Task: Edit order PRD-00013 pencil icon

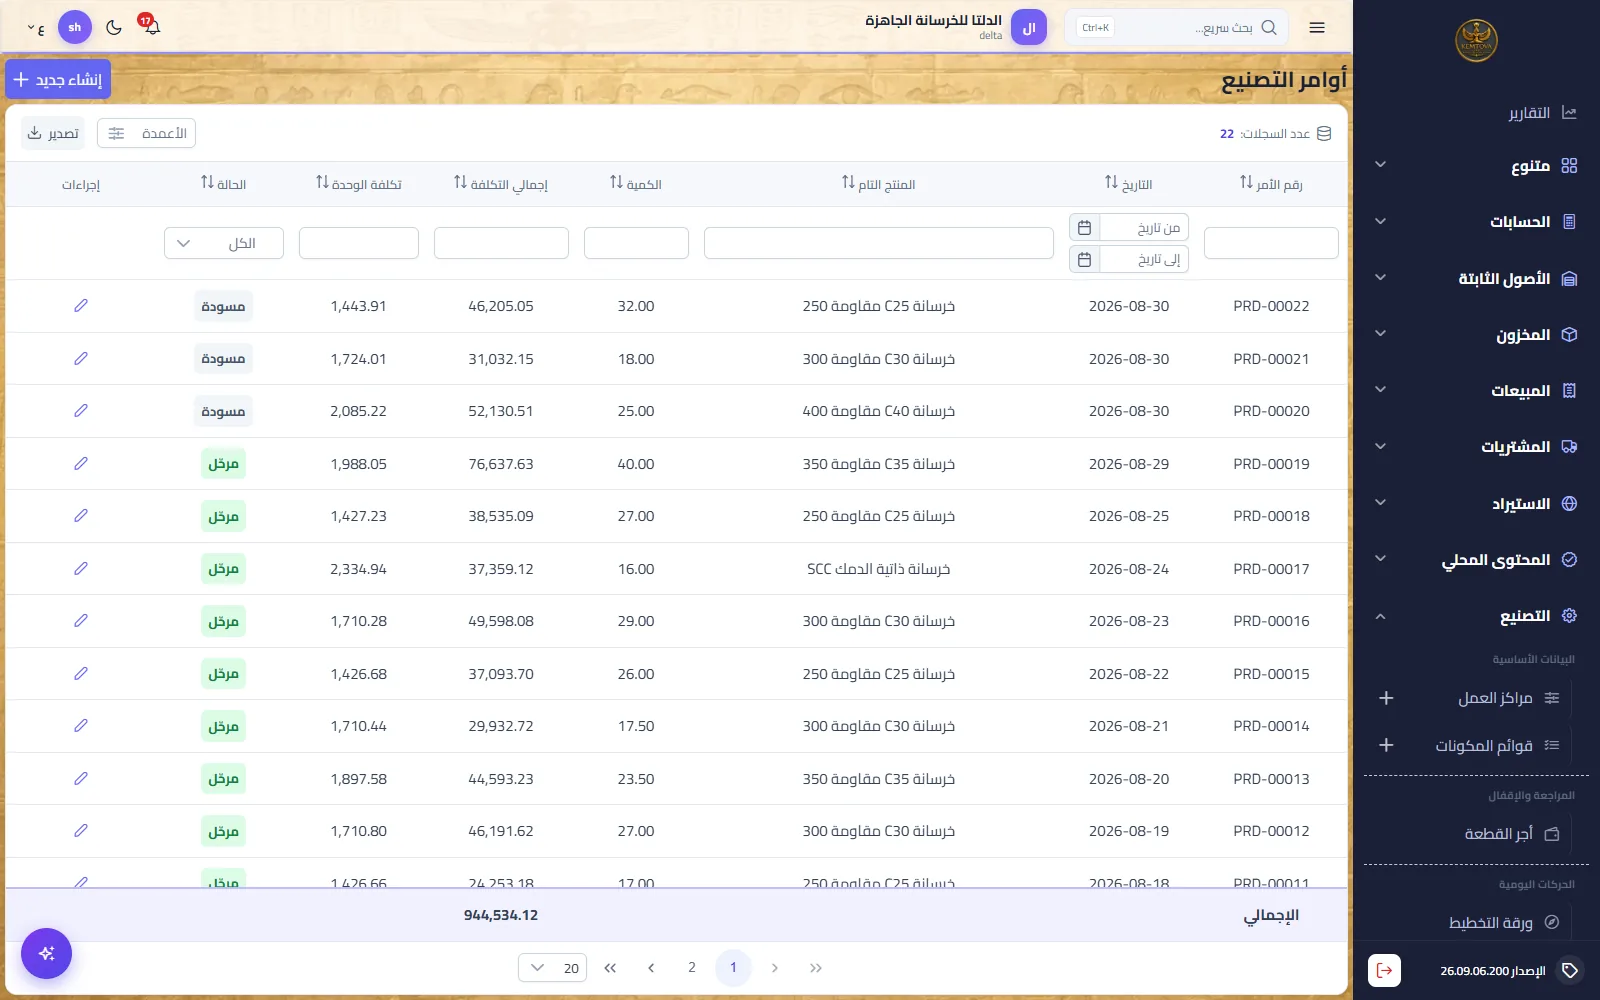Action: pyautogui.click(x=81, y=778)
